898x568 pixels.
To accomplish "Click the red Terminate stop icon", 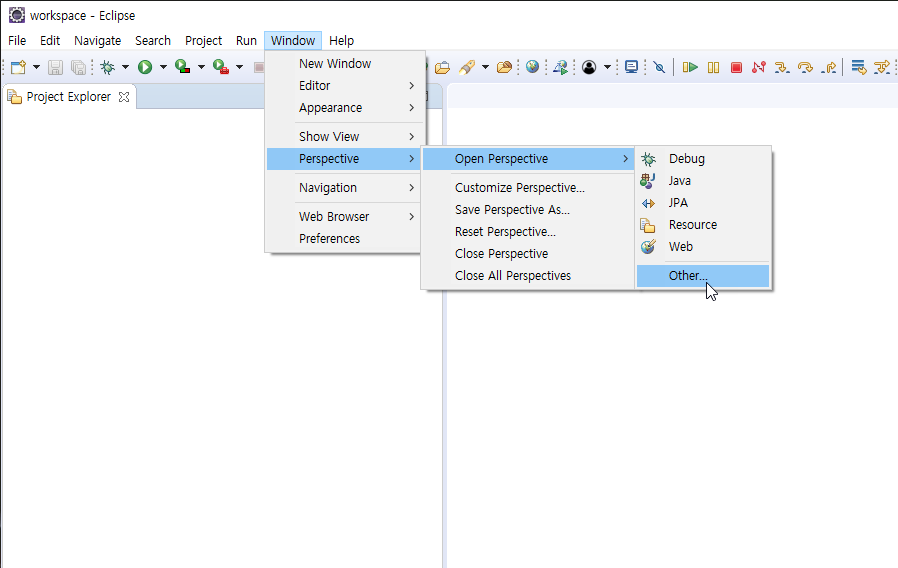I will [736, 67].
